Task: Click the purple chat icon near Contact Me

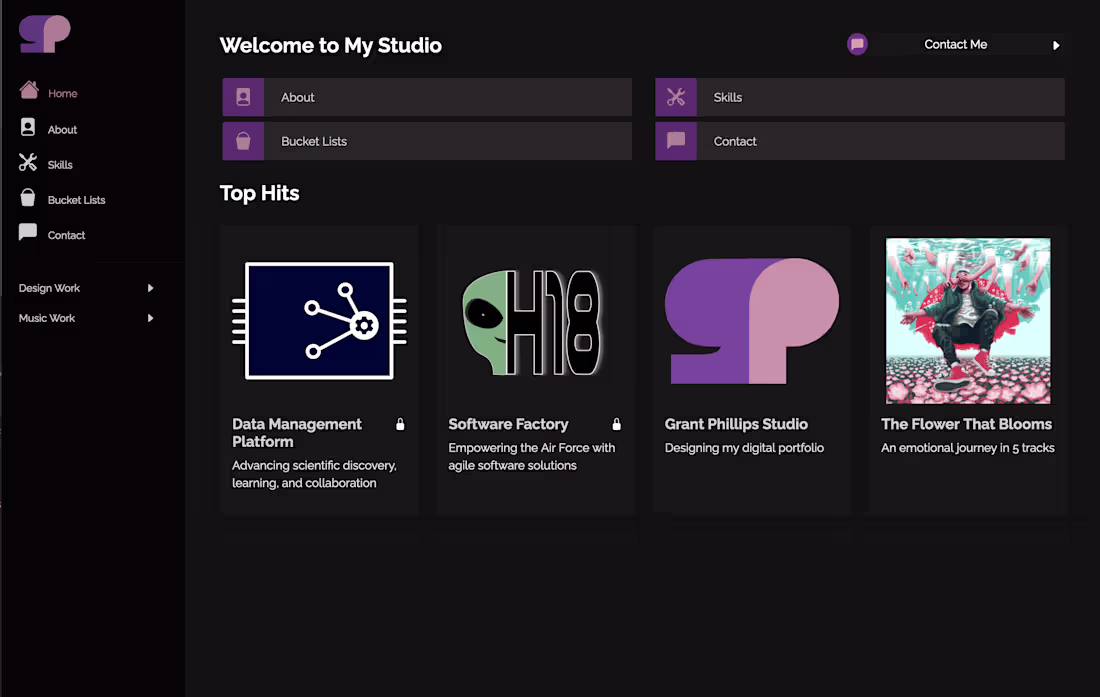Action: click(857, 44)
